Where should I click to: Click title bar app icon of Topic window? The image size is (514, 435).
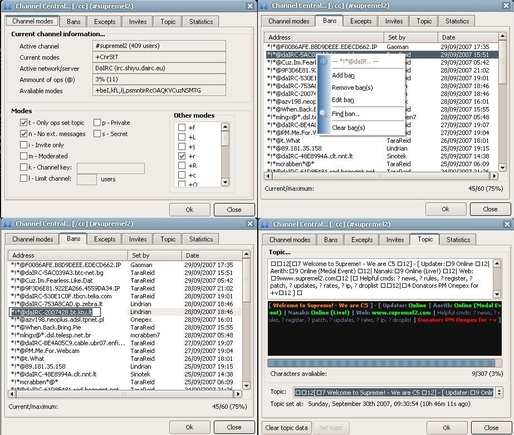pos(265,224)
